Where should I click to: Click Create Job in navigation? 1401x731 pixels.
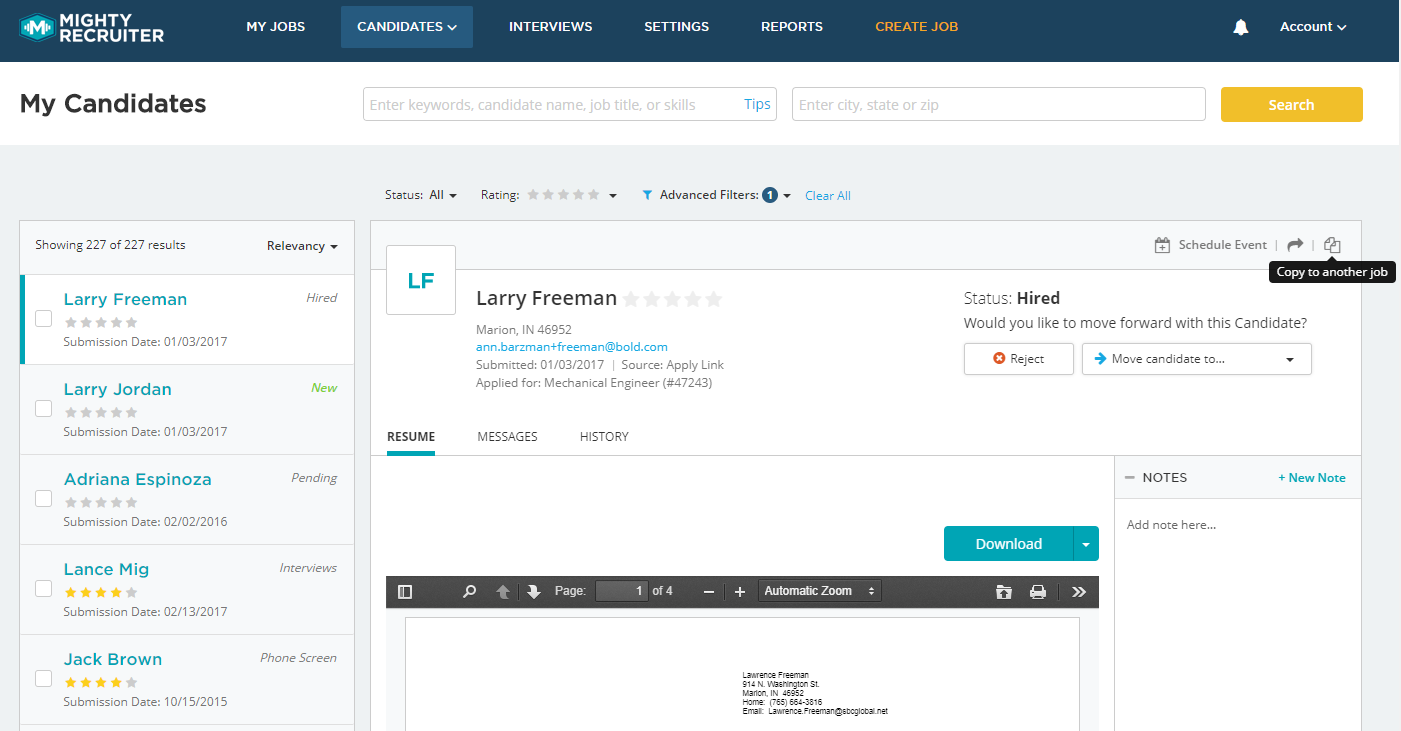point(917,27)
